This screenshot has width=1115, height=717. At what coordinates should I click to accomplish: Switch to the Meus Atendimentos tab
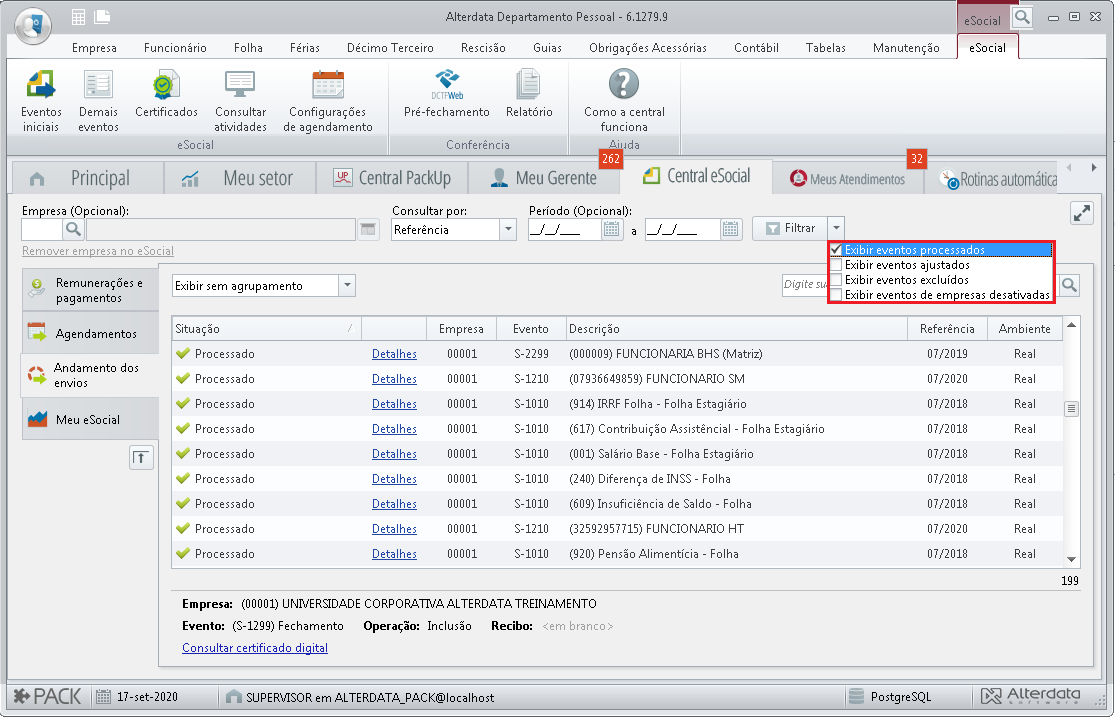848,179
